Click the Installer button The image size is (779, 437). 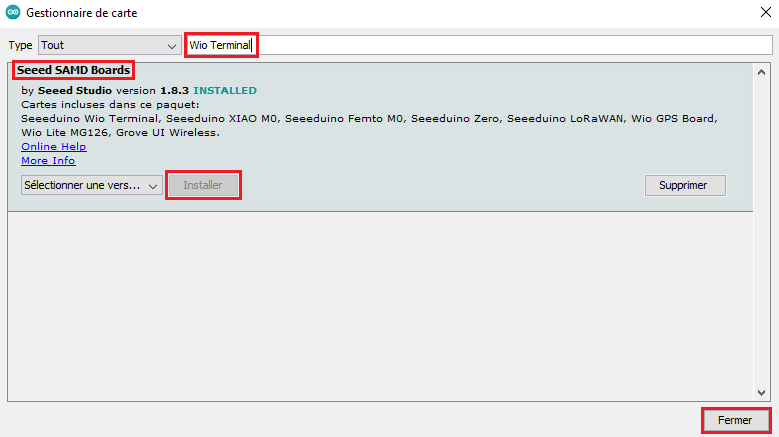click(203, 185)
